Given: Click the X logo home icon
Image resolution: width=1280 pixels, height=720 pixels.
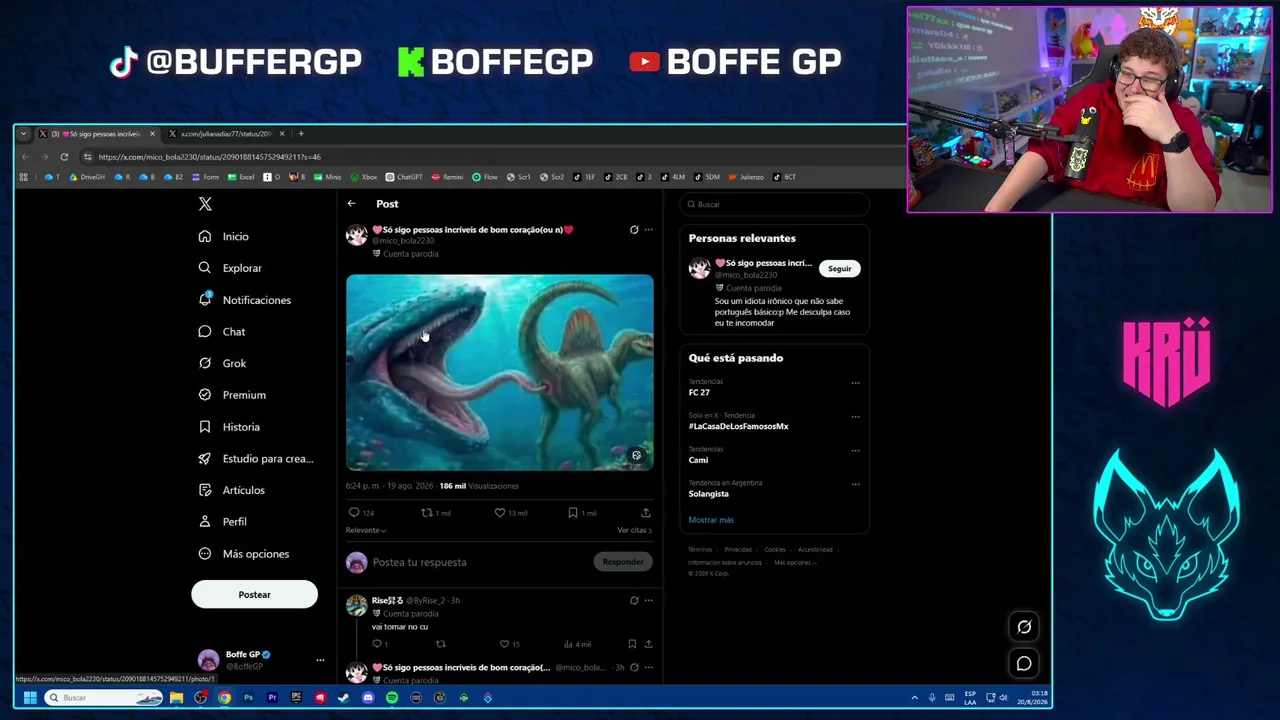Looking at the screenshot, I should tap(205, 204).
